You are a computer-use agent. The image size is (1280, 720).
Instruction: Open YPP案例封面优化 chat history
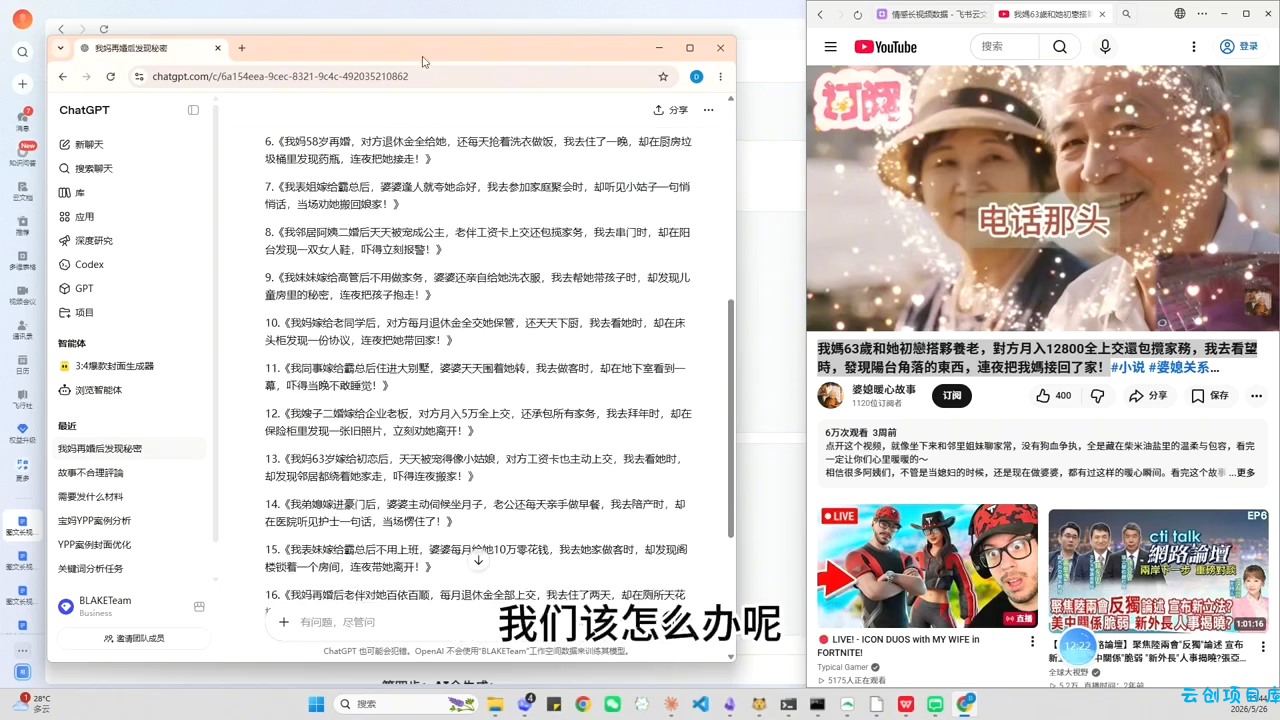click(94, 545)
